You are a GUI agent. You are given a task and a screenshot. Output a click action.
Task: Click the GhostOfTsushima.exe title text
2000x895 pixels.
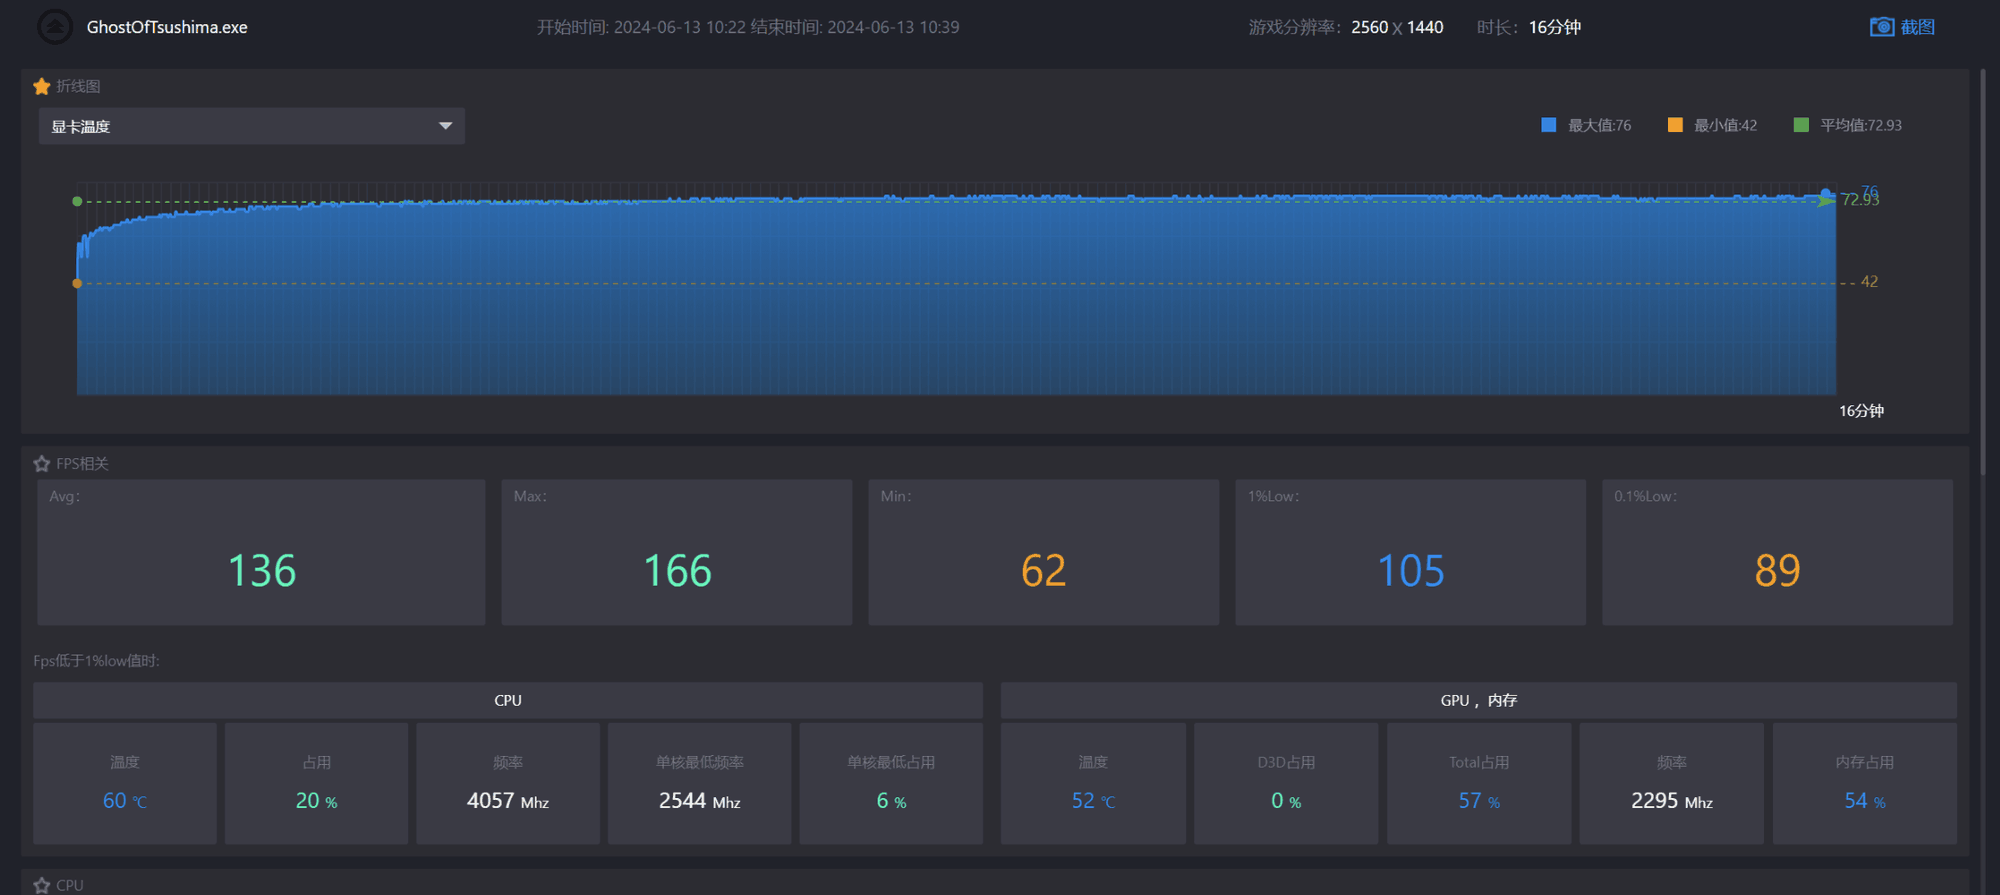pyautogui.click(x=167, y=27)
